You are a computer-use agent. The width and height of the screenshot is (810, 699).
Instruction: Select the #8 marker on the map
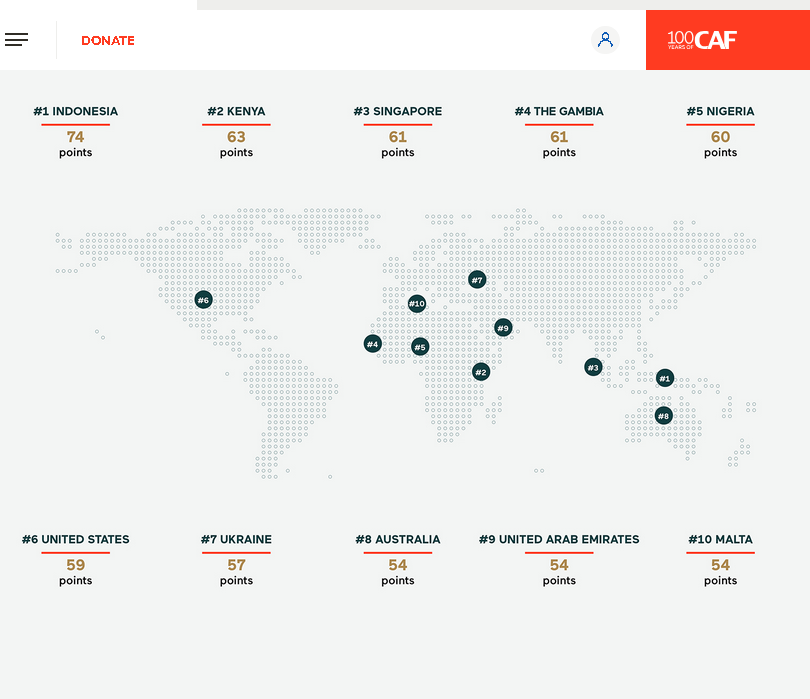(664, 415)
